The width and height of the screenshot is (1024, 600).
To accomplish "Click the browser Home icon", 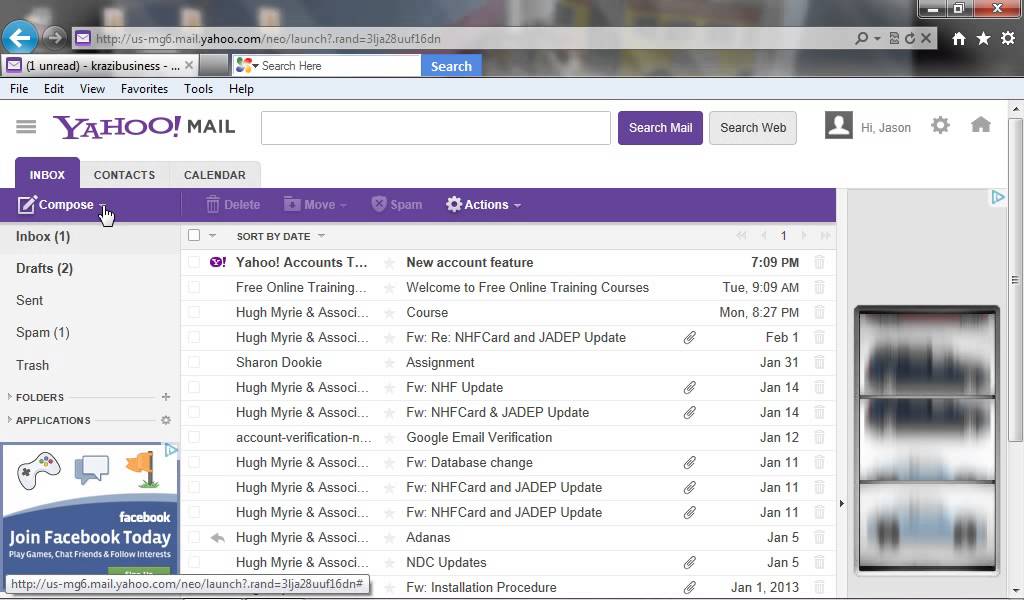I will [958, 39].
